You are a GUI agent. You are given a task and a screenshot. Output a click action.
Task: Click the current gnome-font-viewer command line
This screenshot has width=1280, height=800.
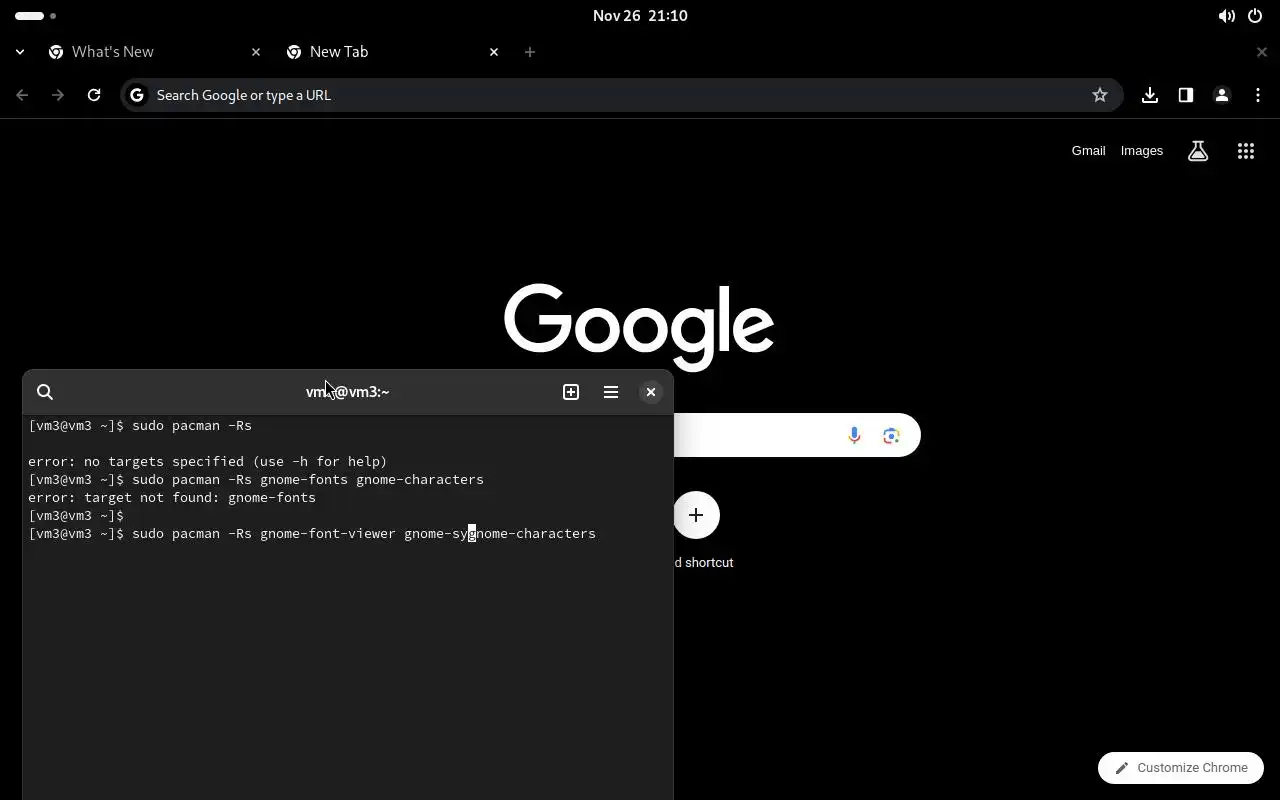coord(312,533)
